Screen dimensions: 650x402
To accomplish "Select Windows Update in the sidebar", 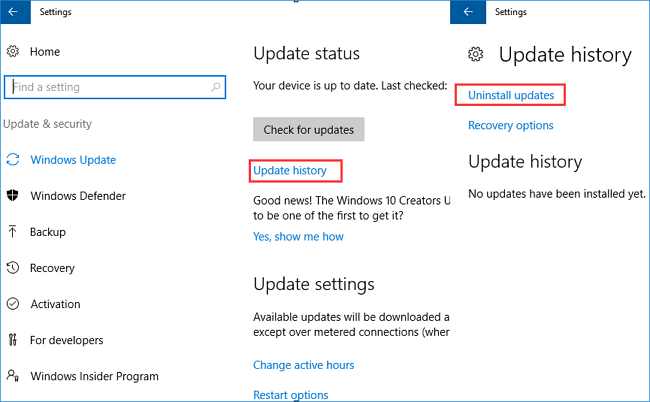I will pyautogui.click(x=73, y=160).
